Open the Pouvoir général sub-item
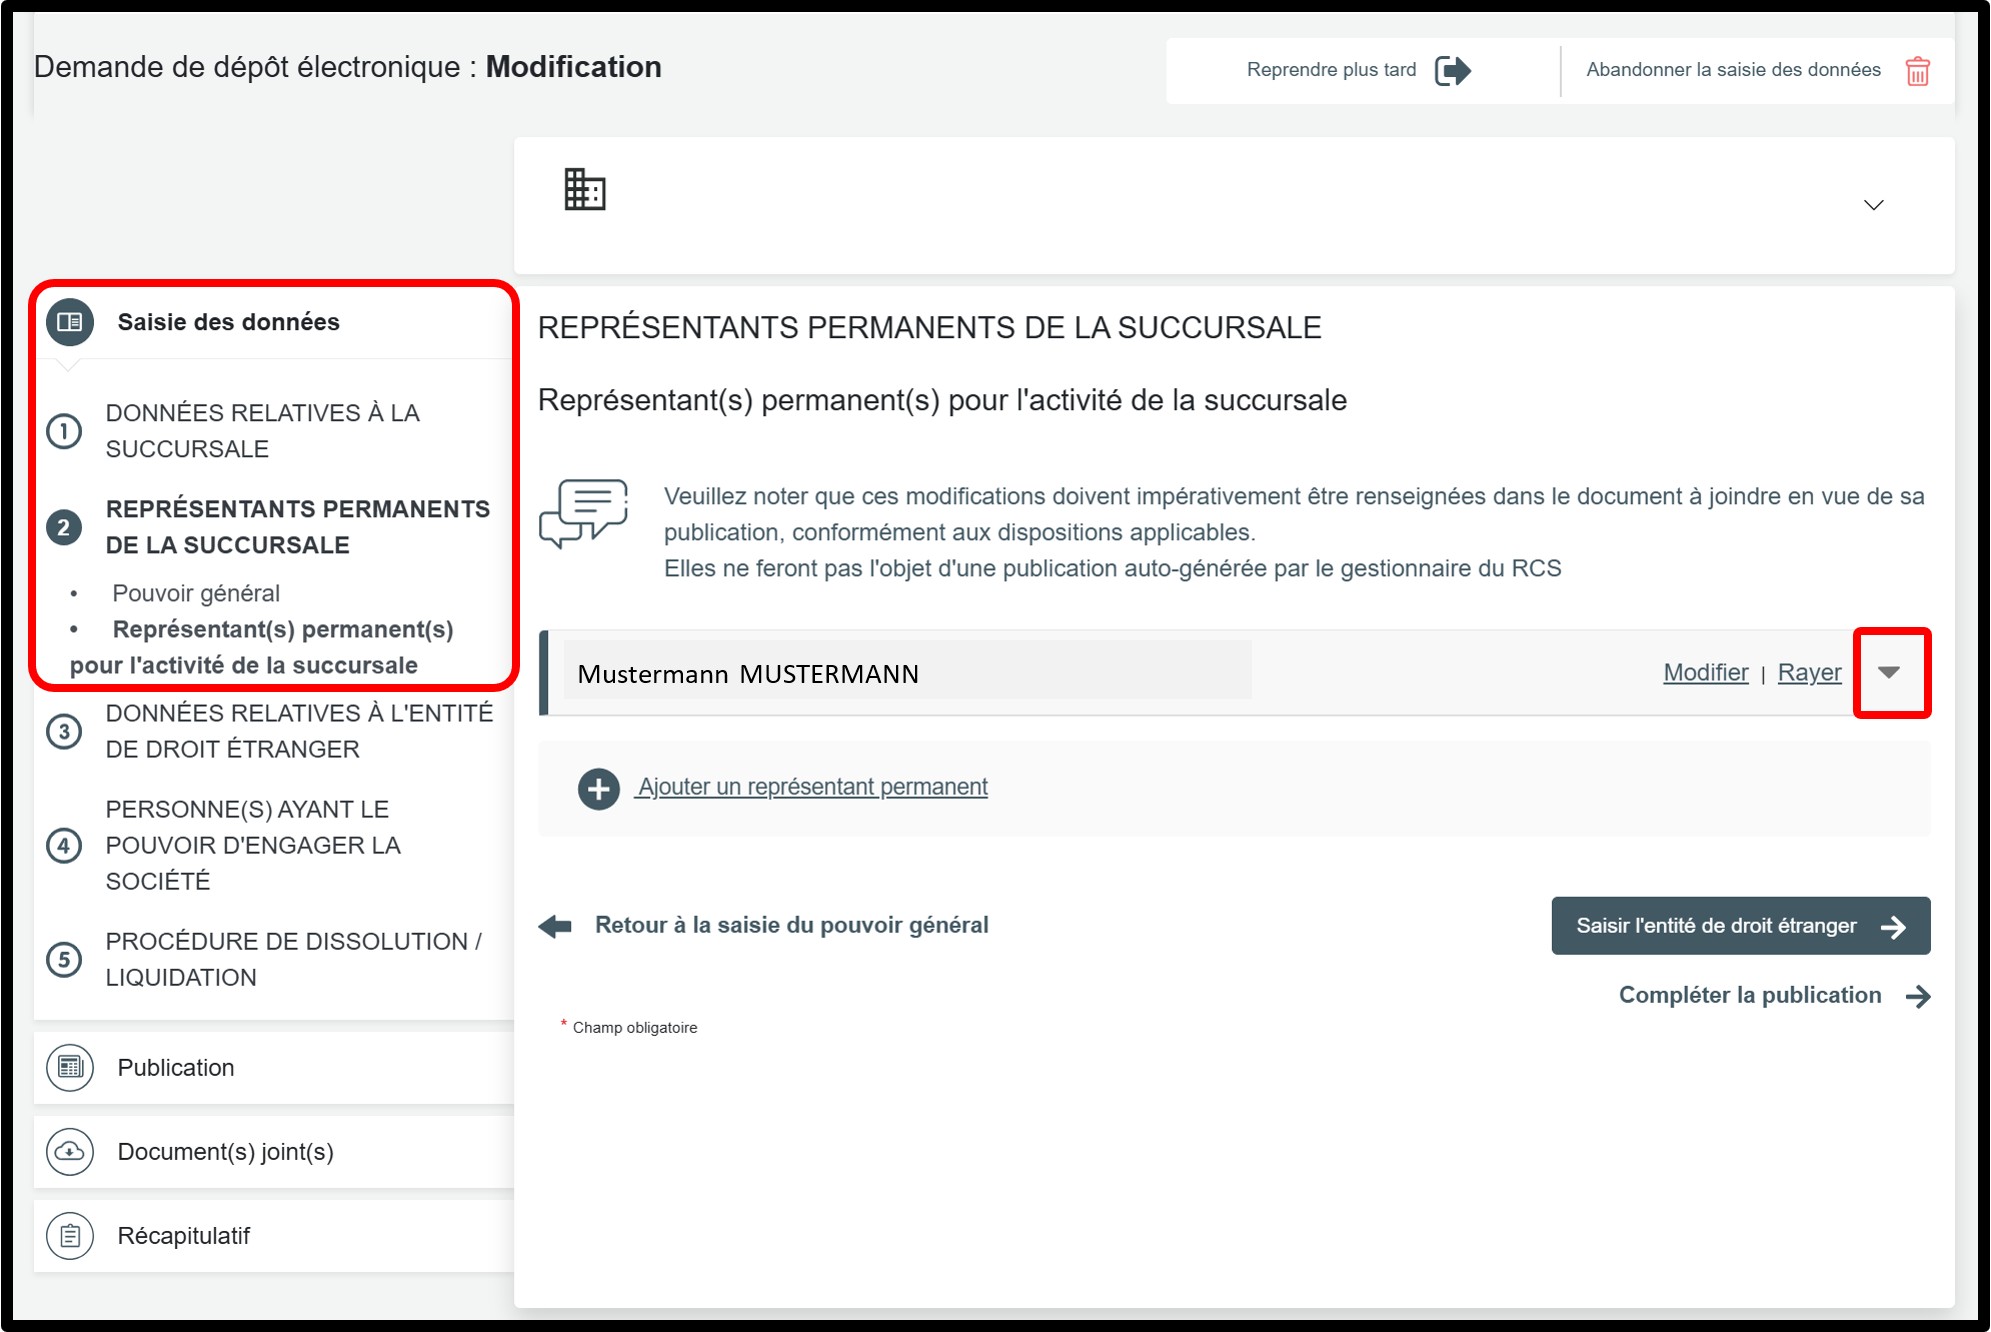 point(196,593)
